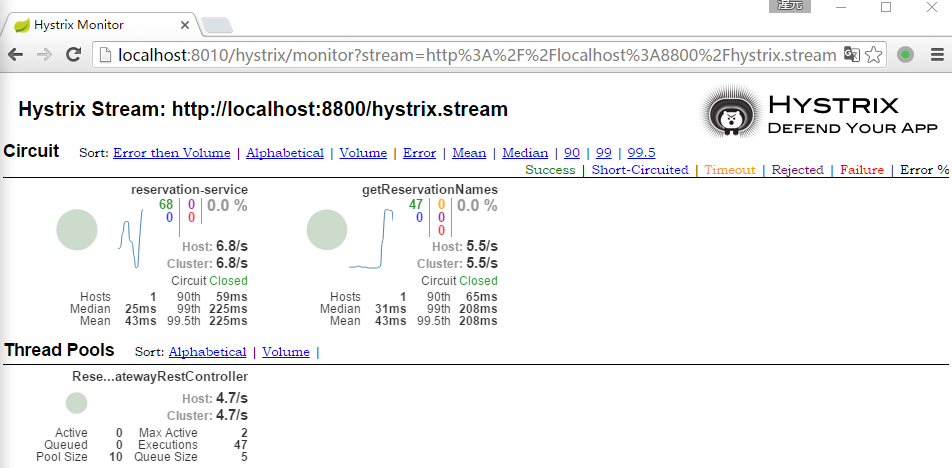The height and width of the screenshot is (468, 952).
Task: Click thread pool Host rate 4.7/s
Action: pos(231,399)
